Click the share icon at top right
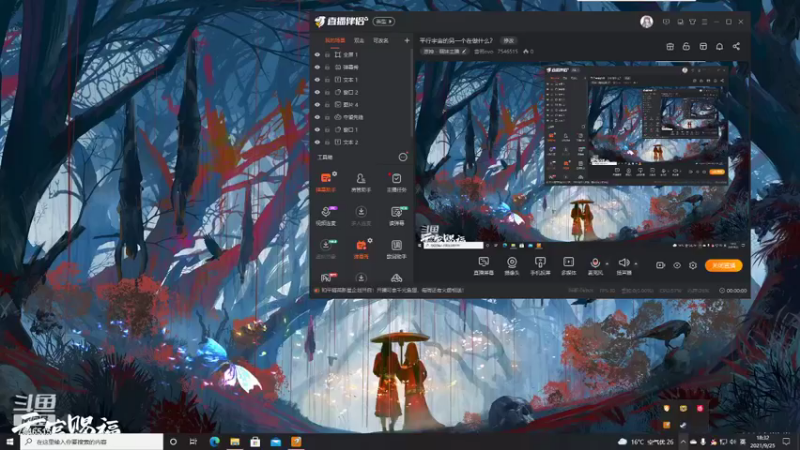 [736, 46]
